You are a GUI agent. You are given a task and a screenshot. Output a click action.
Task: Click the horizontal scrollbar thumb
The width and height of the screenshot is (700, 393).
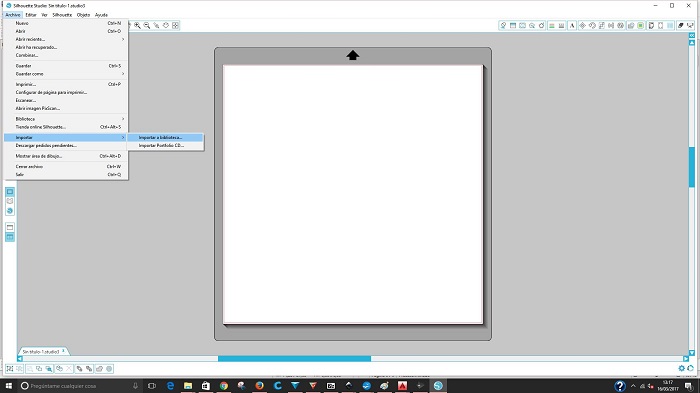coord(294,359)
